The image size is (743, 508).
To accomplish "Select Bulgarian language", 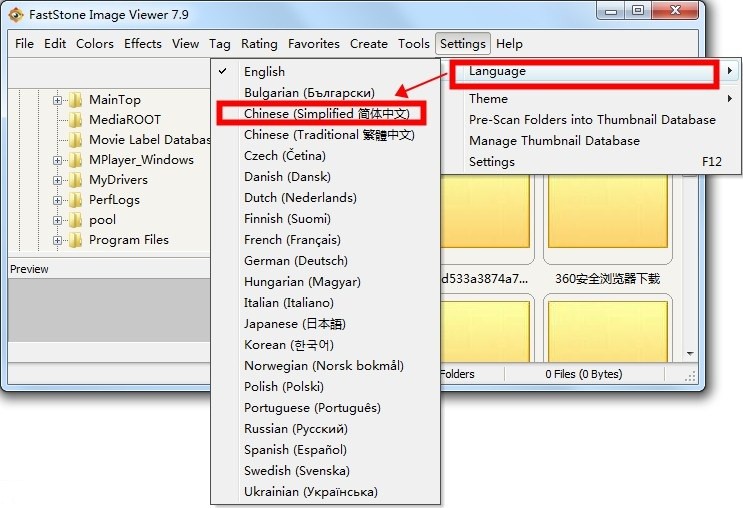I will tap(325, 92).
